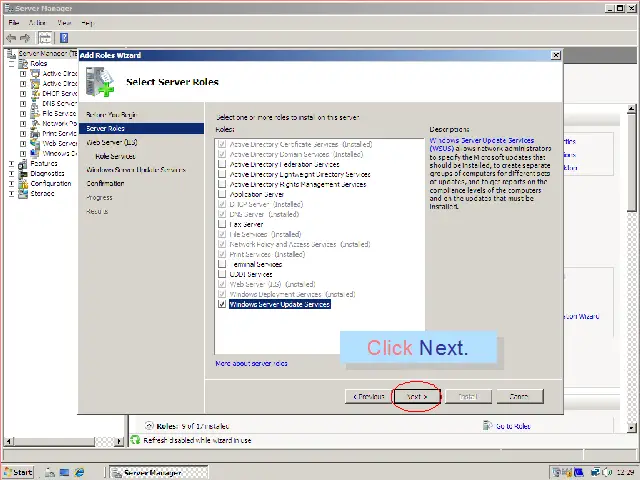640x480 pixels.
Task: Close the Add Roles Wizard dialog
Action: point(556,55)
